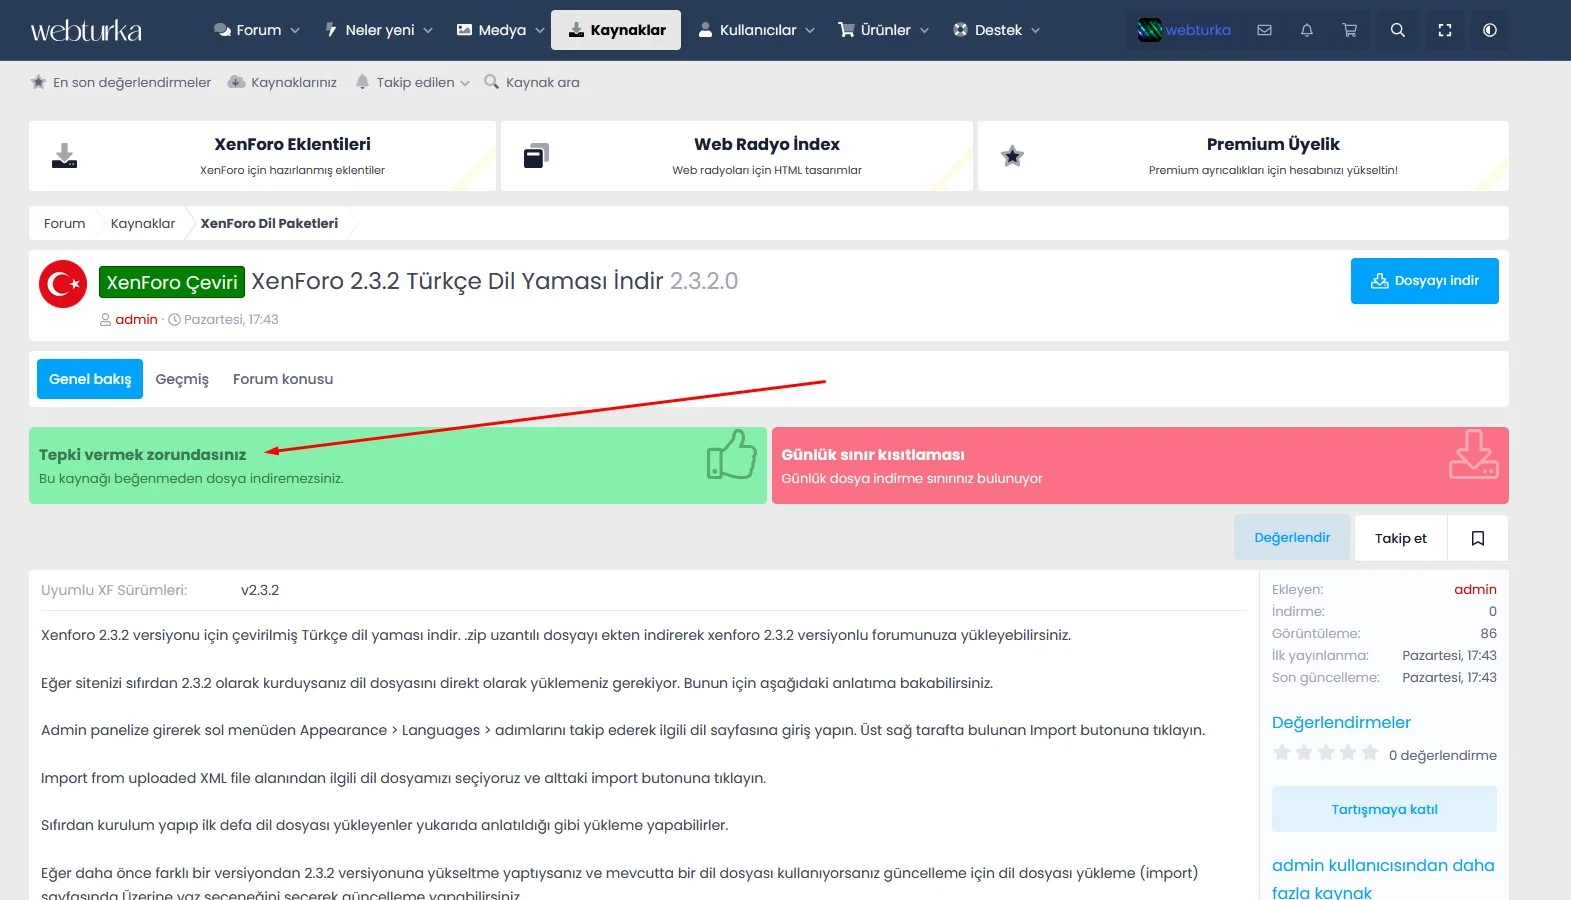Click the Premium Üyelik star icon
This screenshot has width=1571, height=900.
tap(1012, 156)
